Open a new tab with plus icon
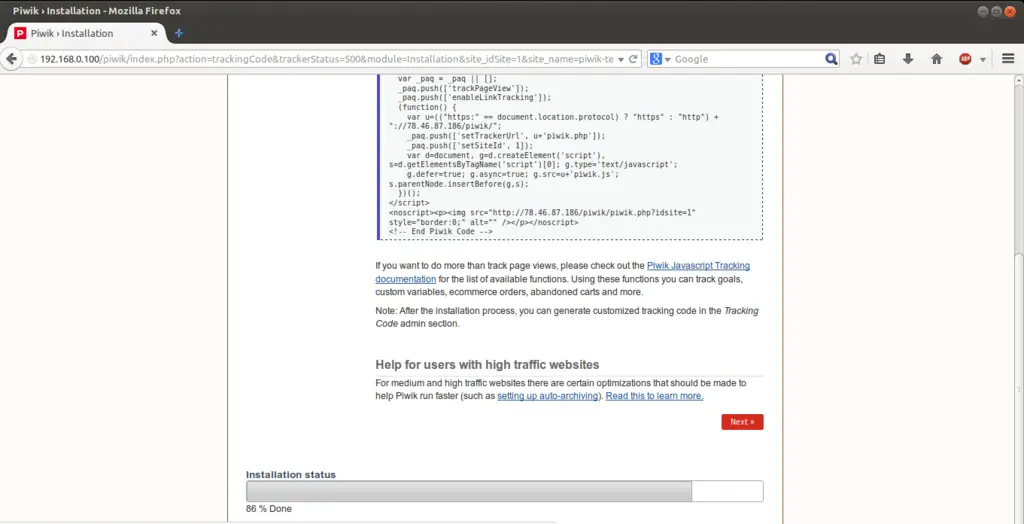Screen dimensions: 1024x524 pyautogui.click(x=179, y=33)
